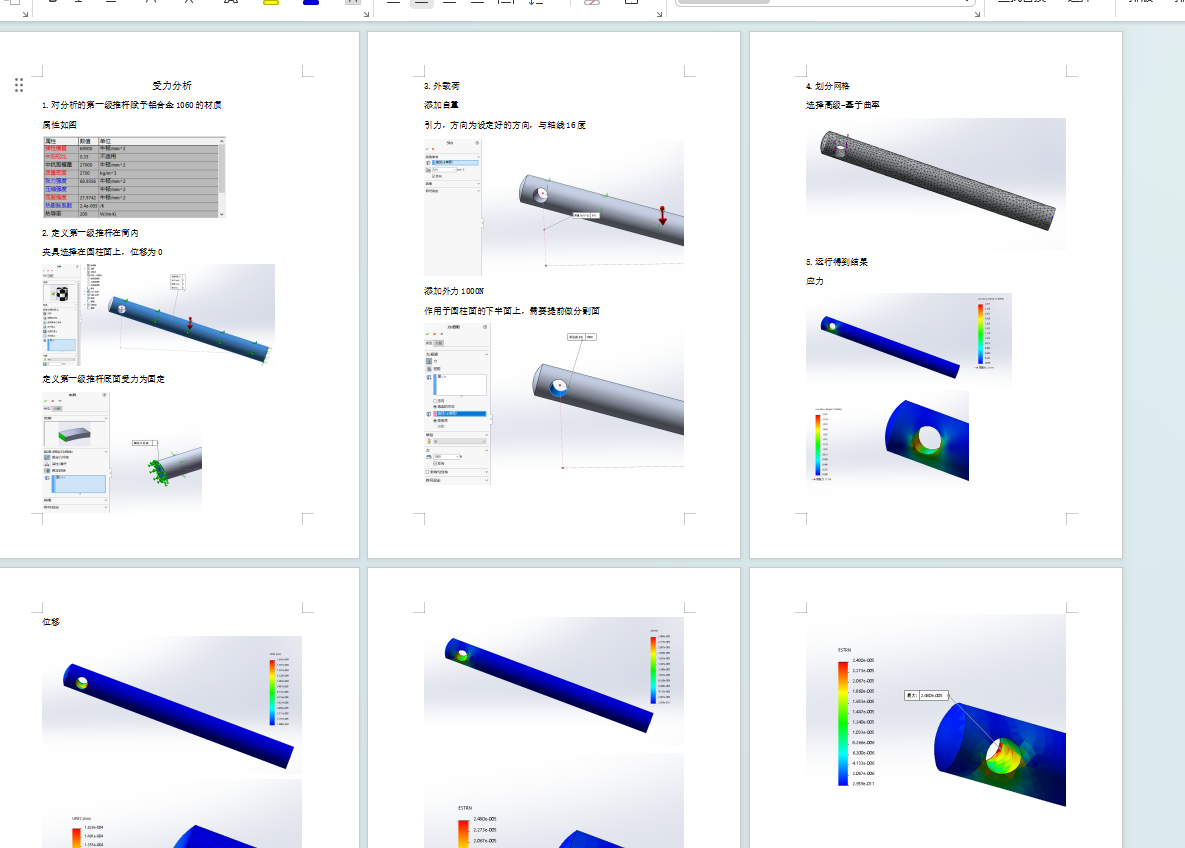This screenshot has width=1185, height=848.
Task: Click the heading starting with '2. 定义第一级推杆'
Action: pos(90,233)
